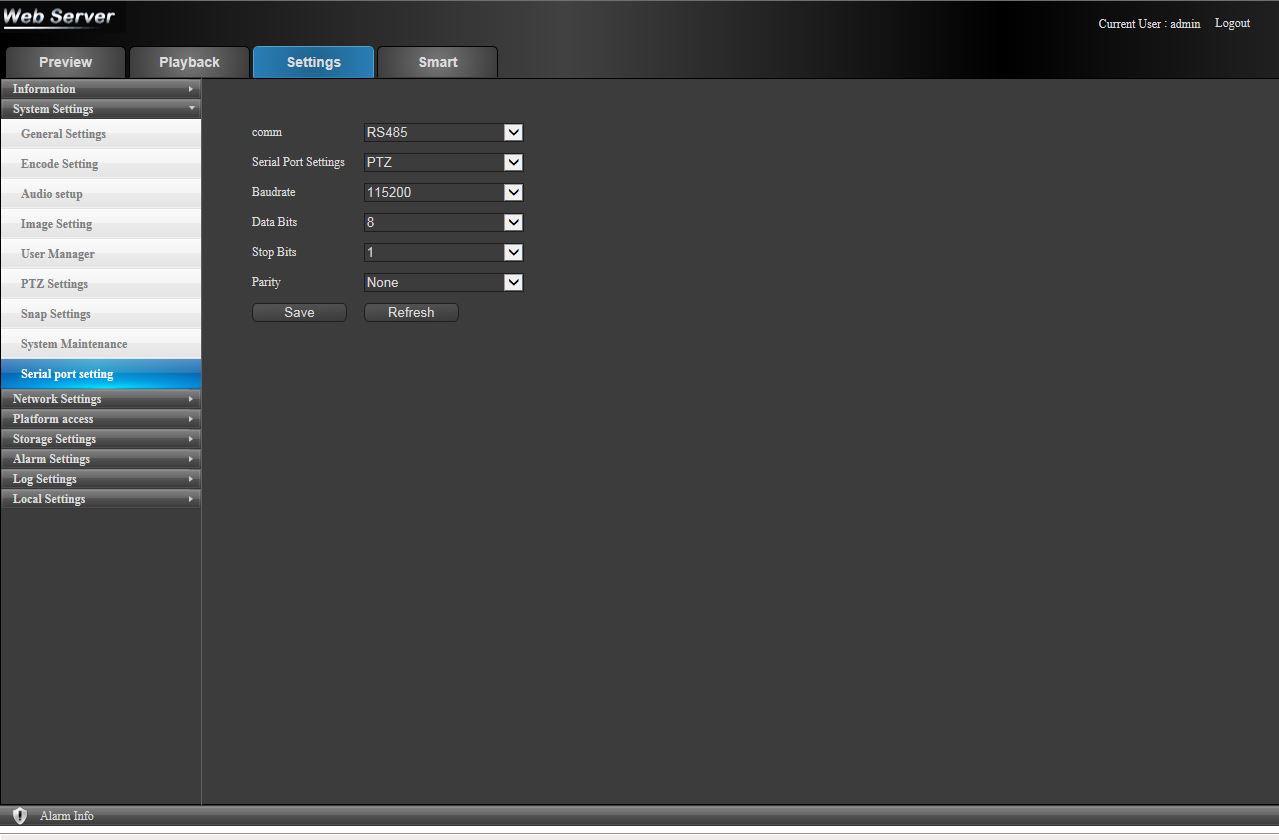Switch to the Preview tab

point(65,62)
